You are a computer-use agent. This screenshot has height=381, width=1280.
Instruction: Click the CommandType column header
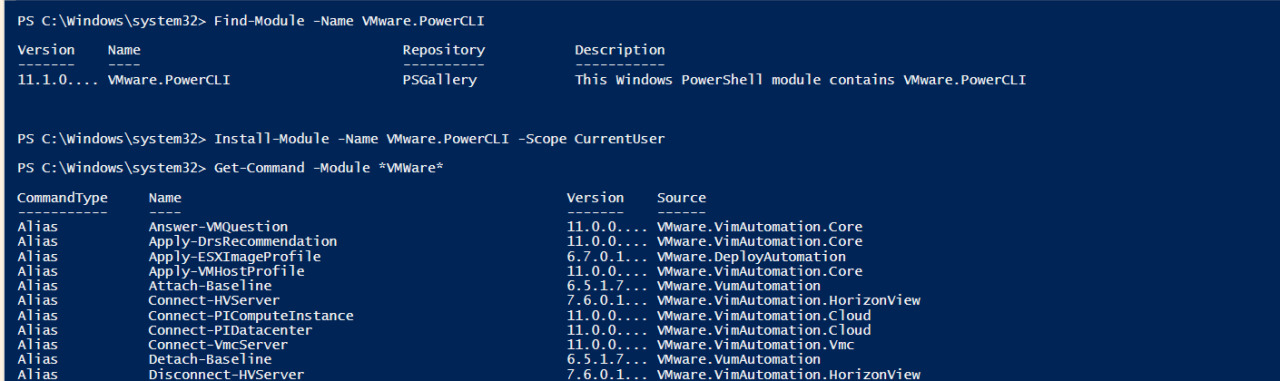coord(62,198)
